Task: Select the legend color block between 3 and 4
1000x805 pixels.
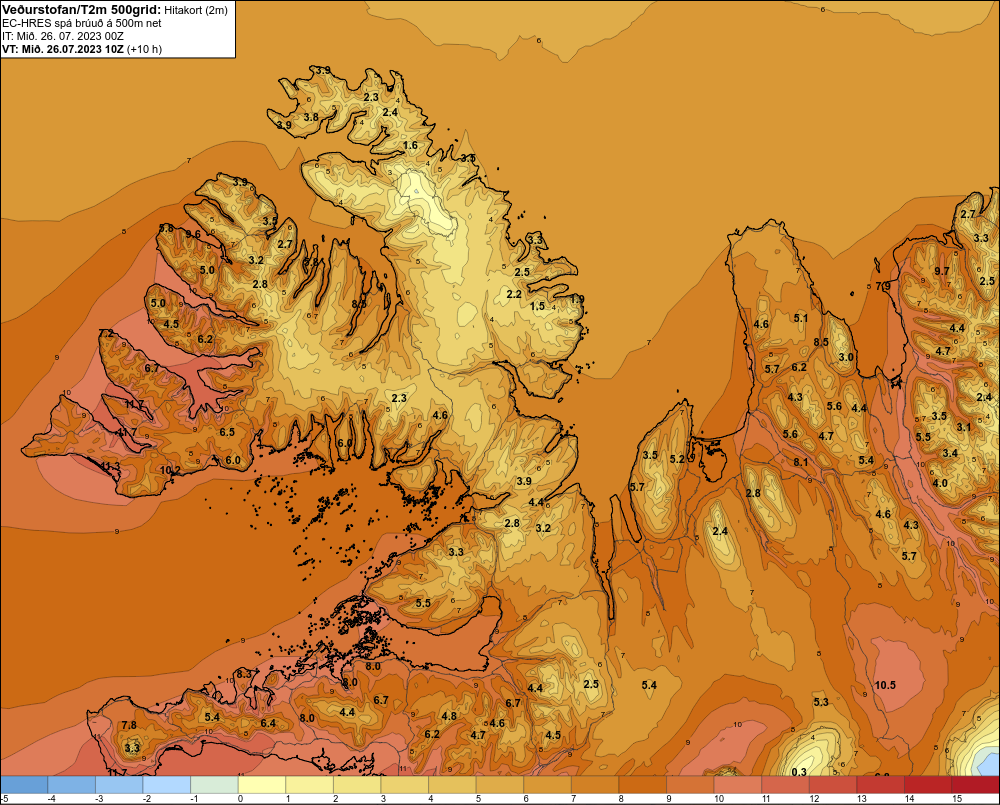Action: point(405,785)
